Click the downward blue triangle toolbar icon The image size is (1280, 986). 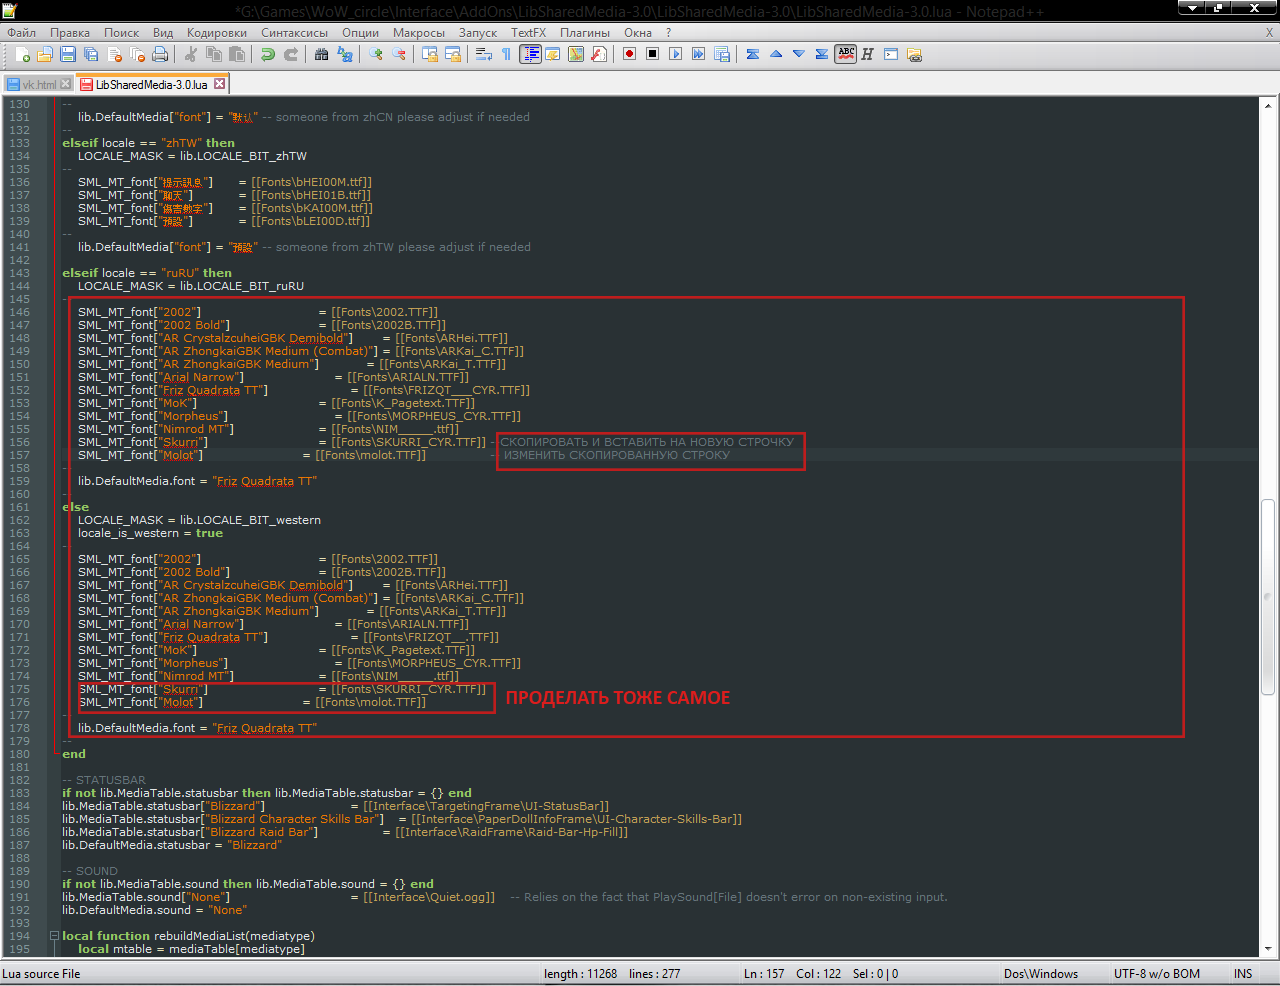pos(798,54)
